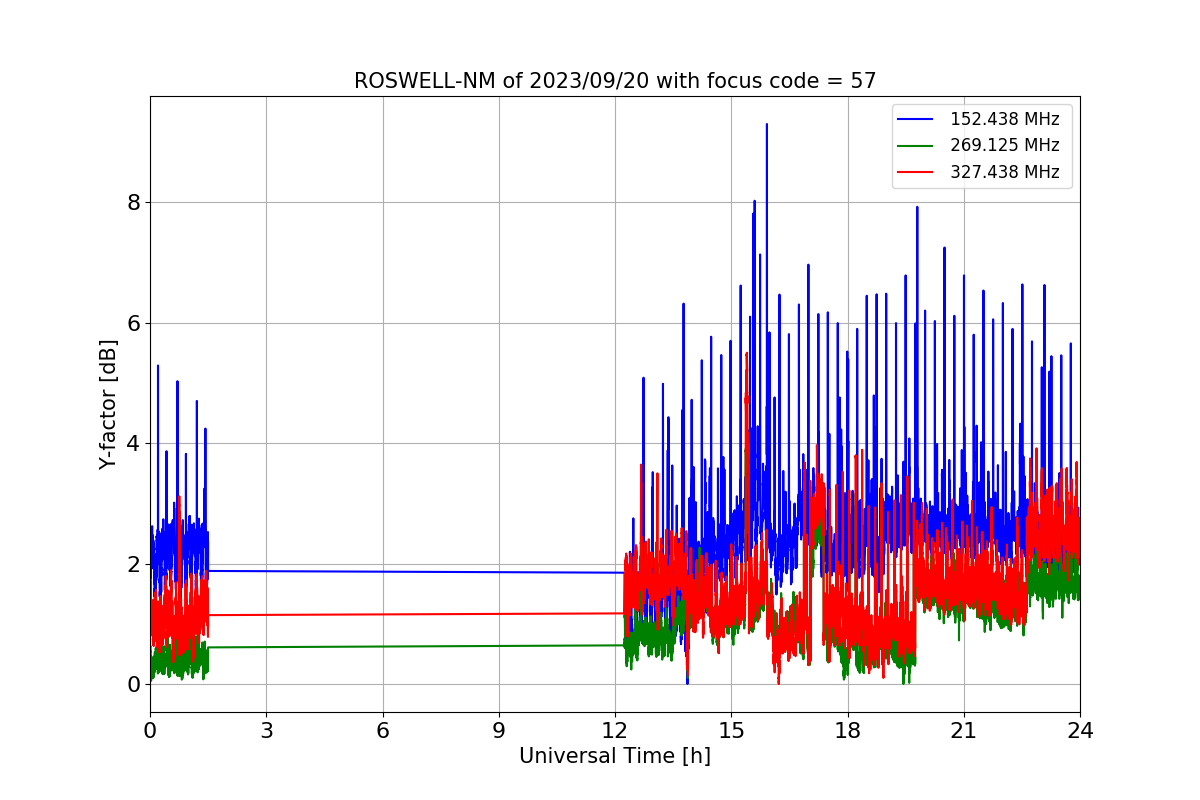Screen dimensions: 1200x800
Task: Click x-axis tick label 9
Action: click(499, 731)
